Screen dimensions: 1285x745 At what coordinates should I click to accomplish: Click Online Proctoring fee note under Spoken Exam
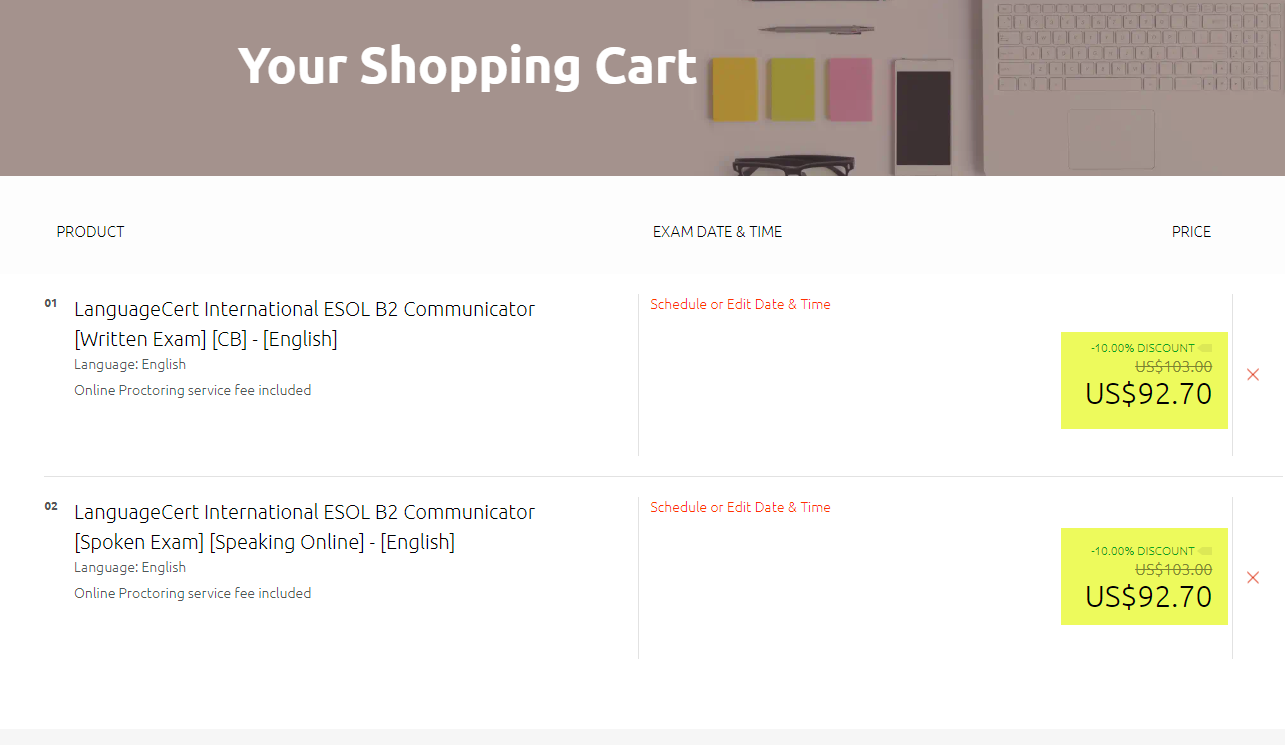coord(192,593)
